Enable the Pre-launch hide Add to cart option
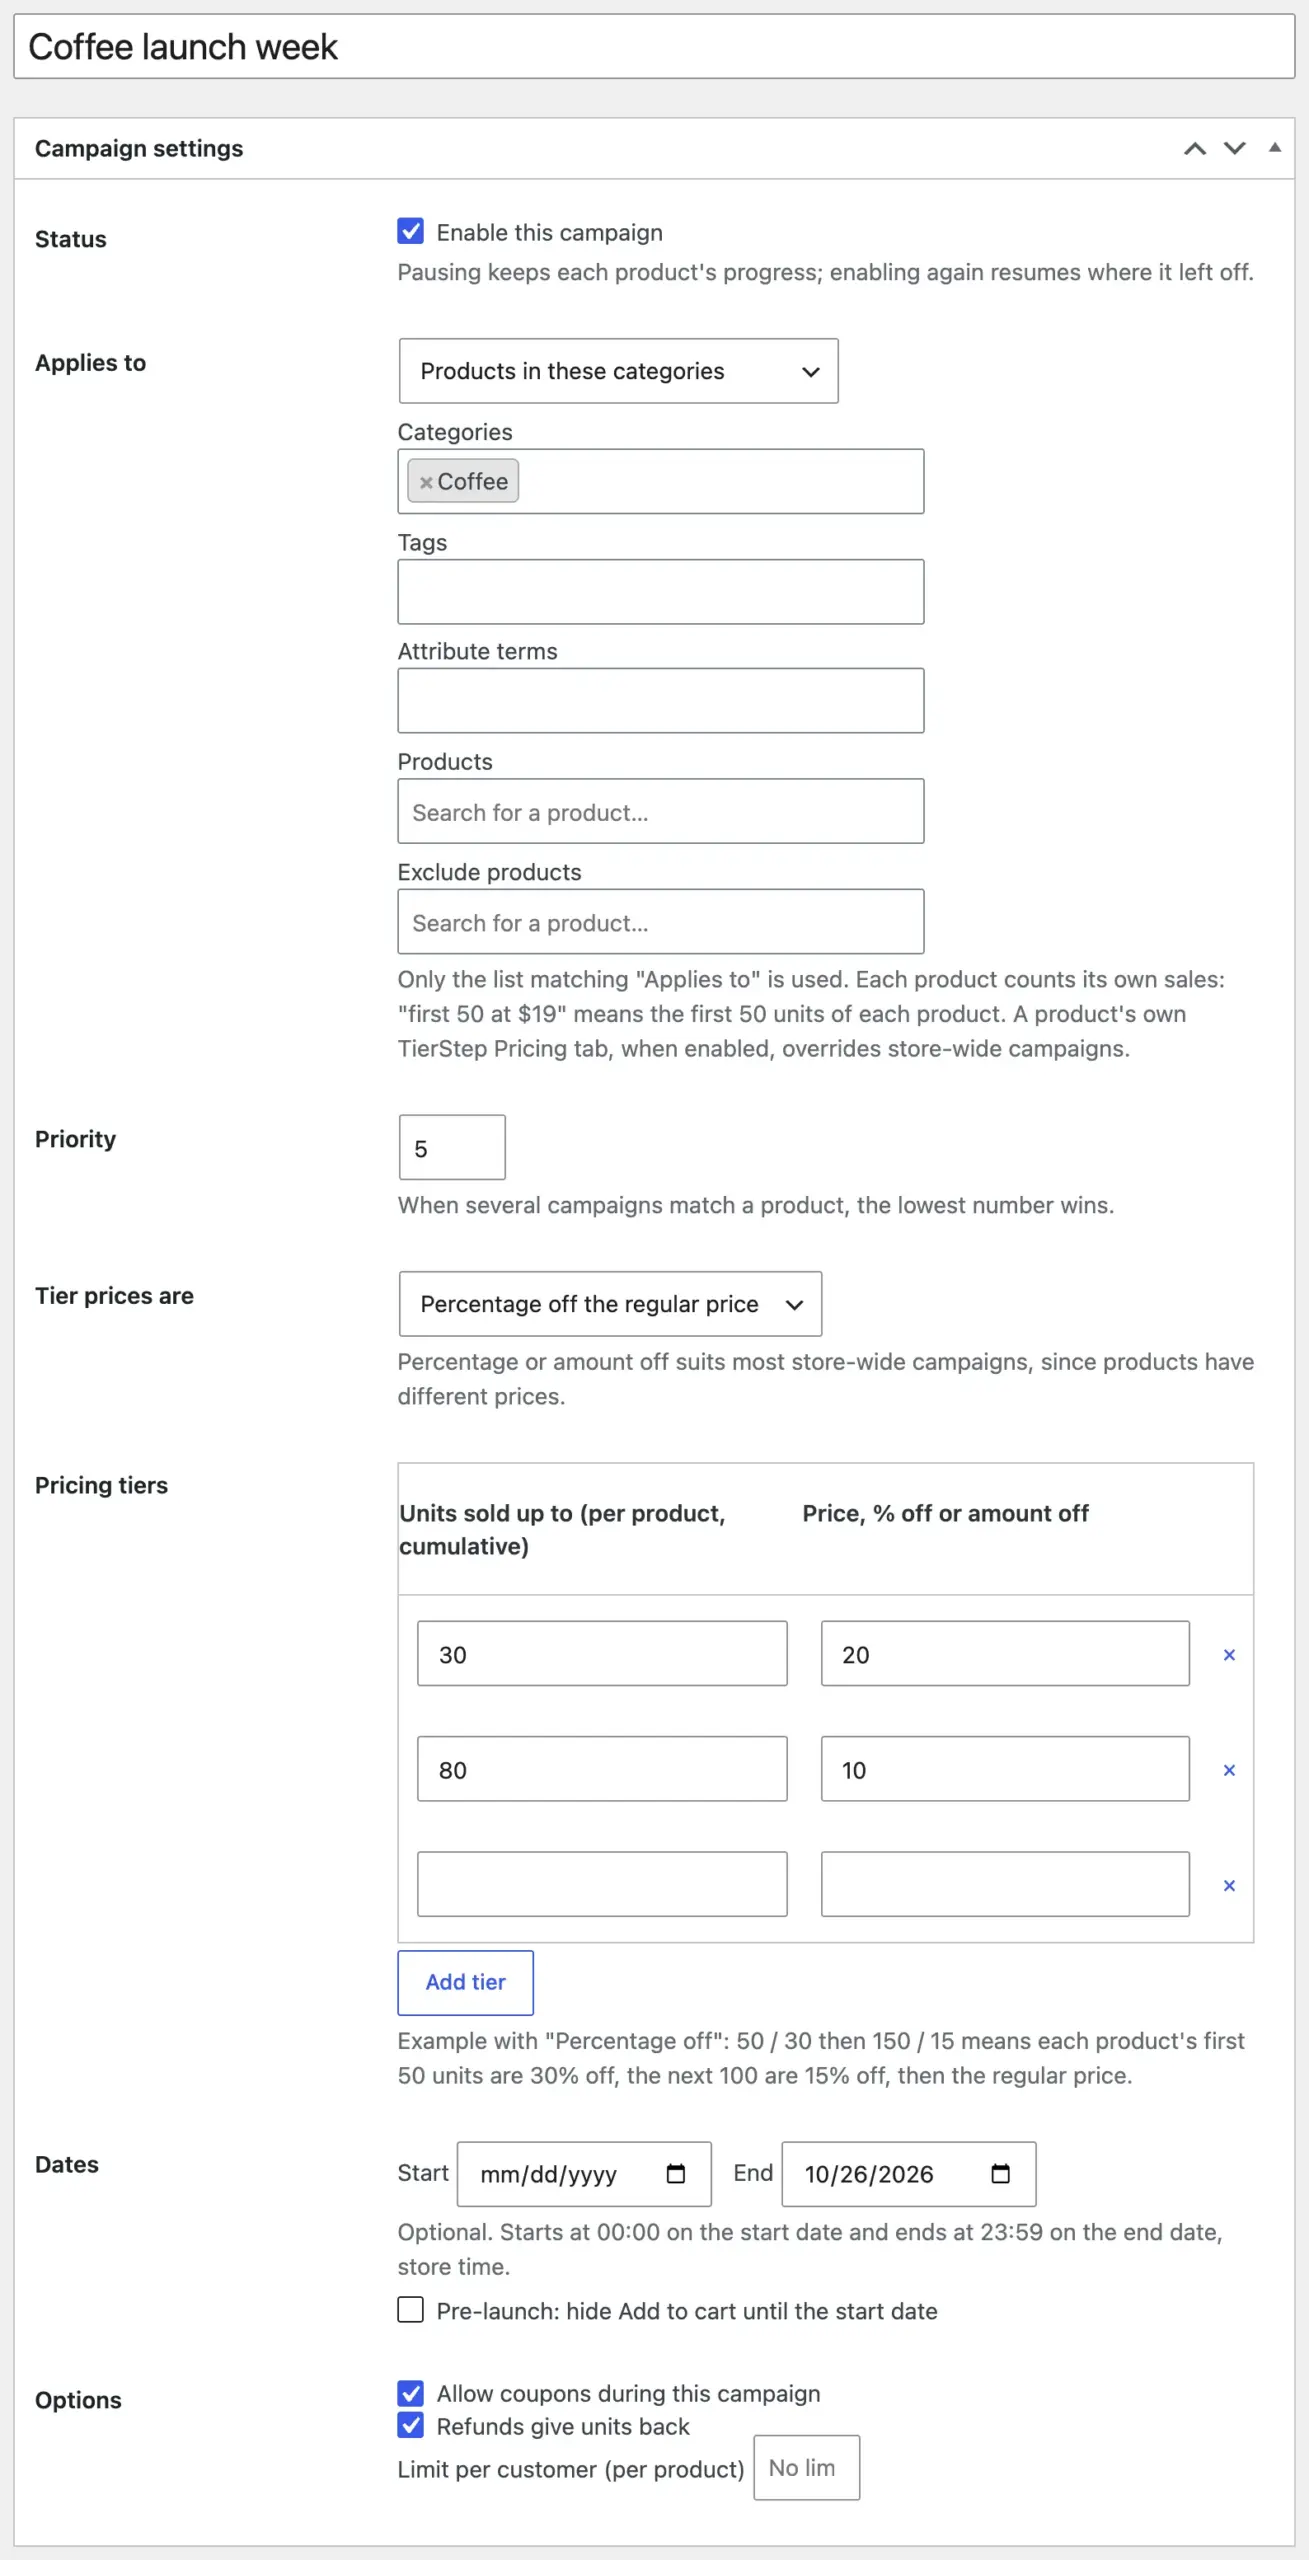The width and height of the screenshot is (1309, 2560). point(410,2310)
